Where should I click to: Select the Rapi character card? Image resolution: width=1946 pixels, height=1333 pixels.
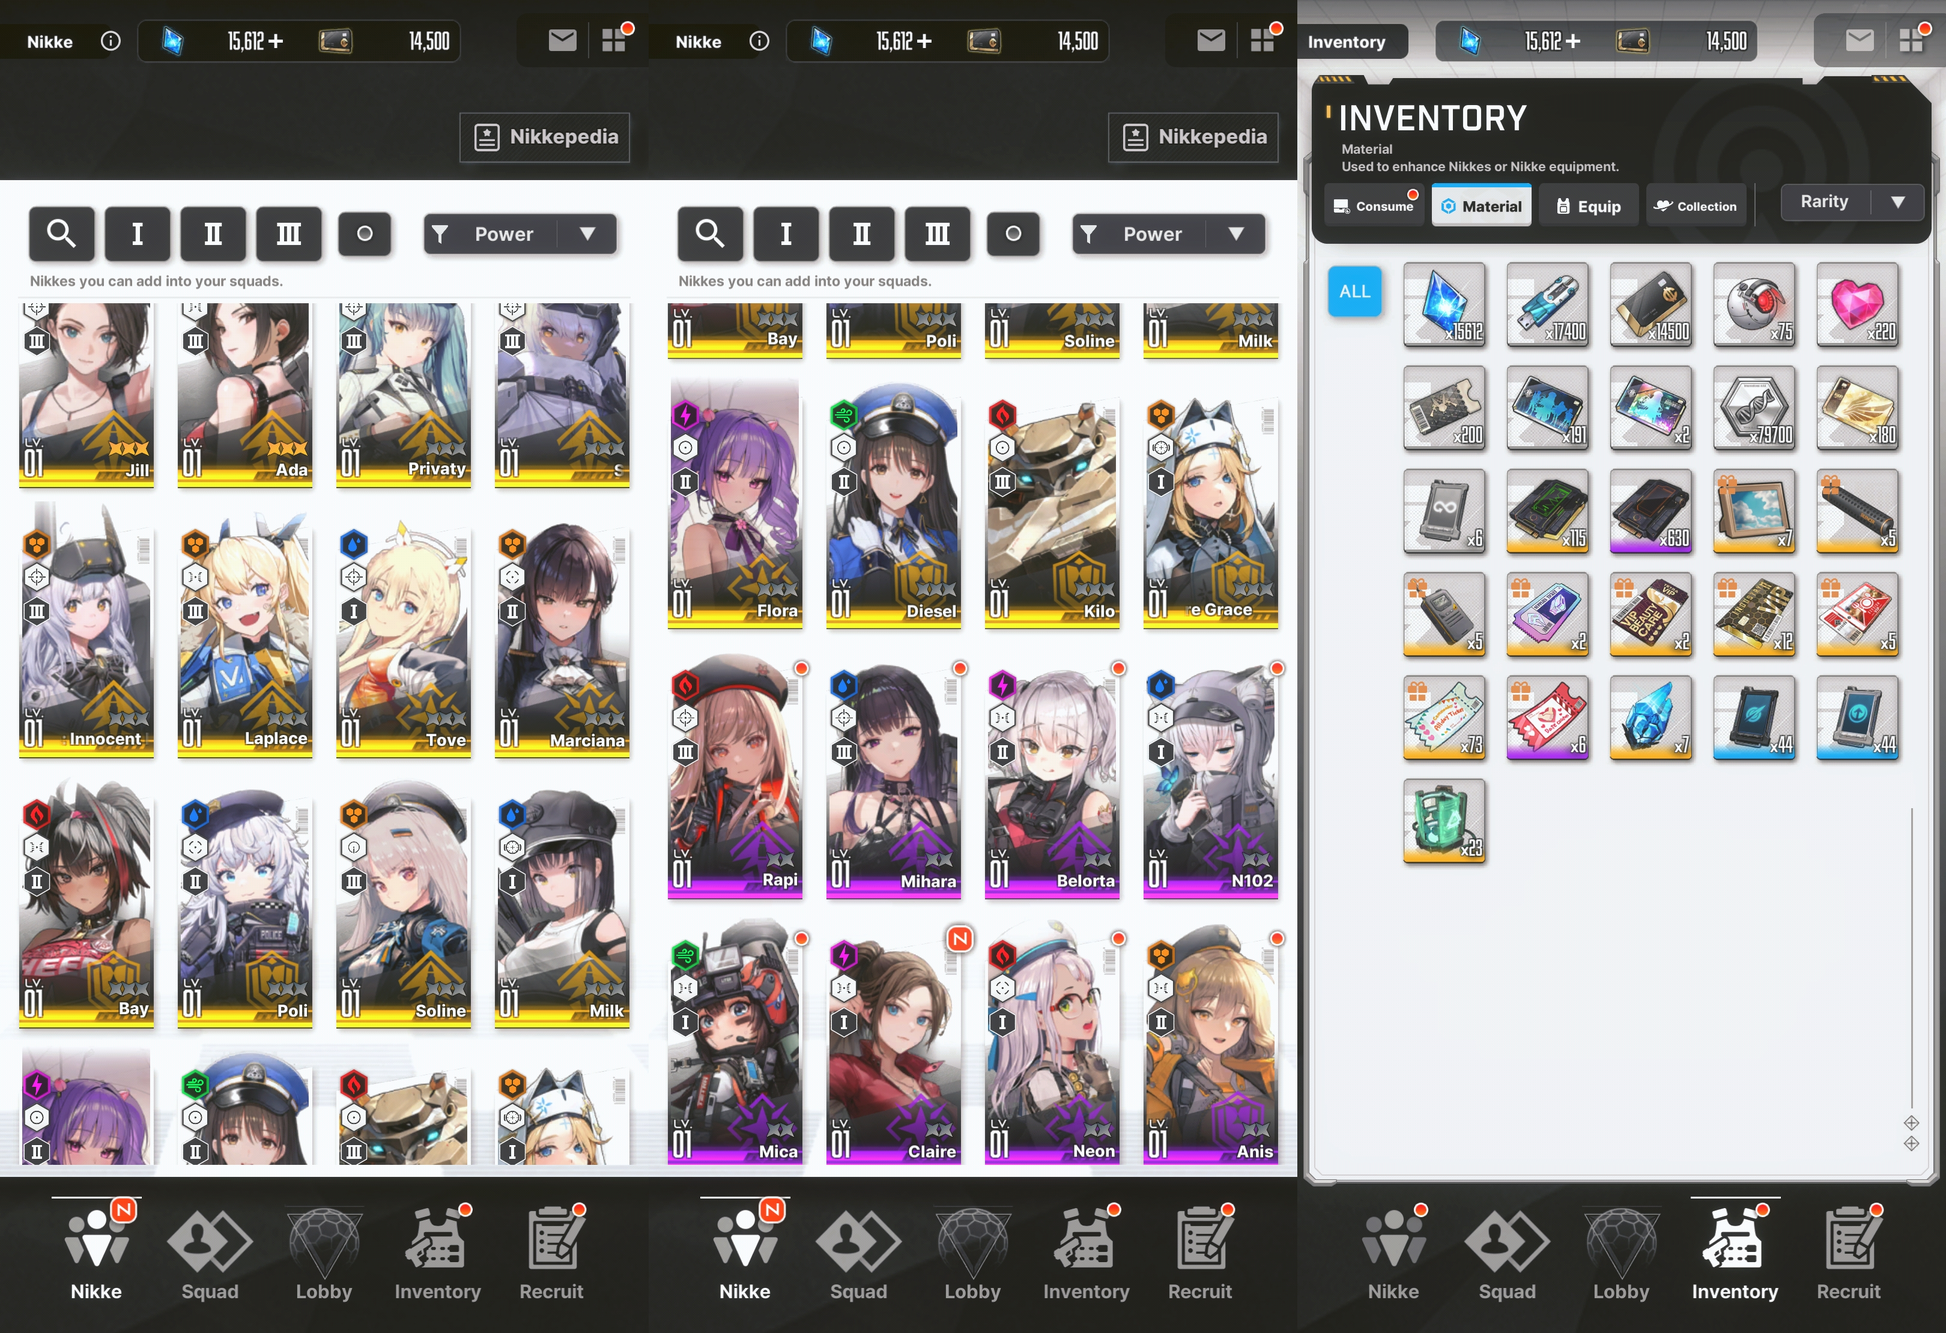tap(735, 777)
